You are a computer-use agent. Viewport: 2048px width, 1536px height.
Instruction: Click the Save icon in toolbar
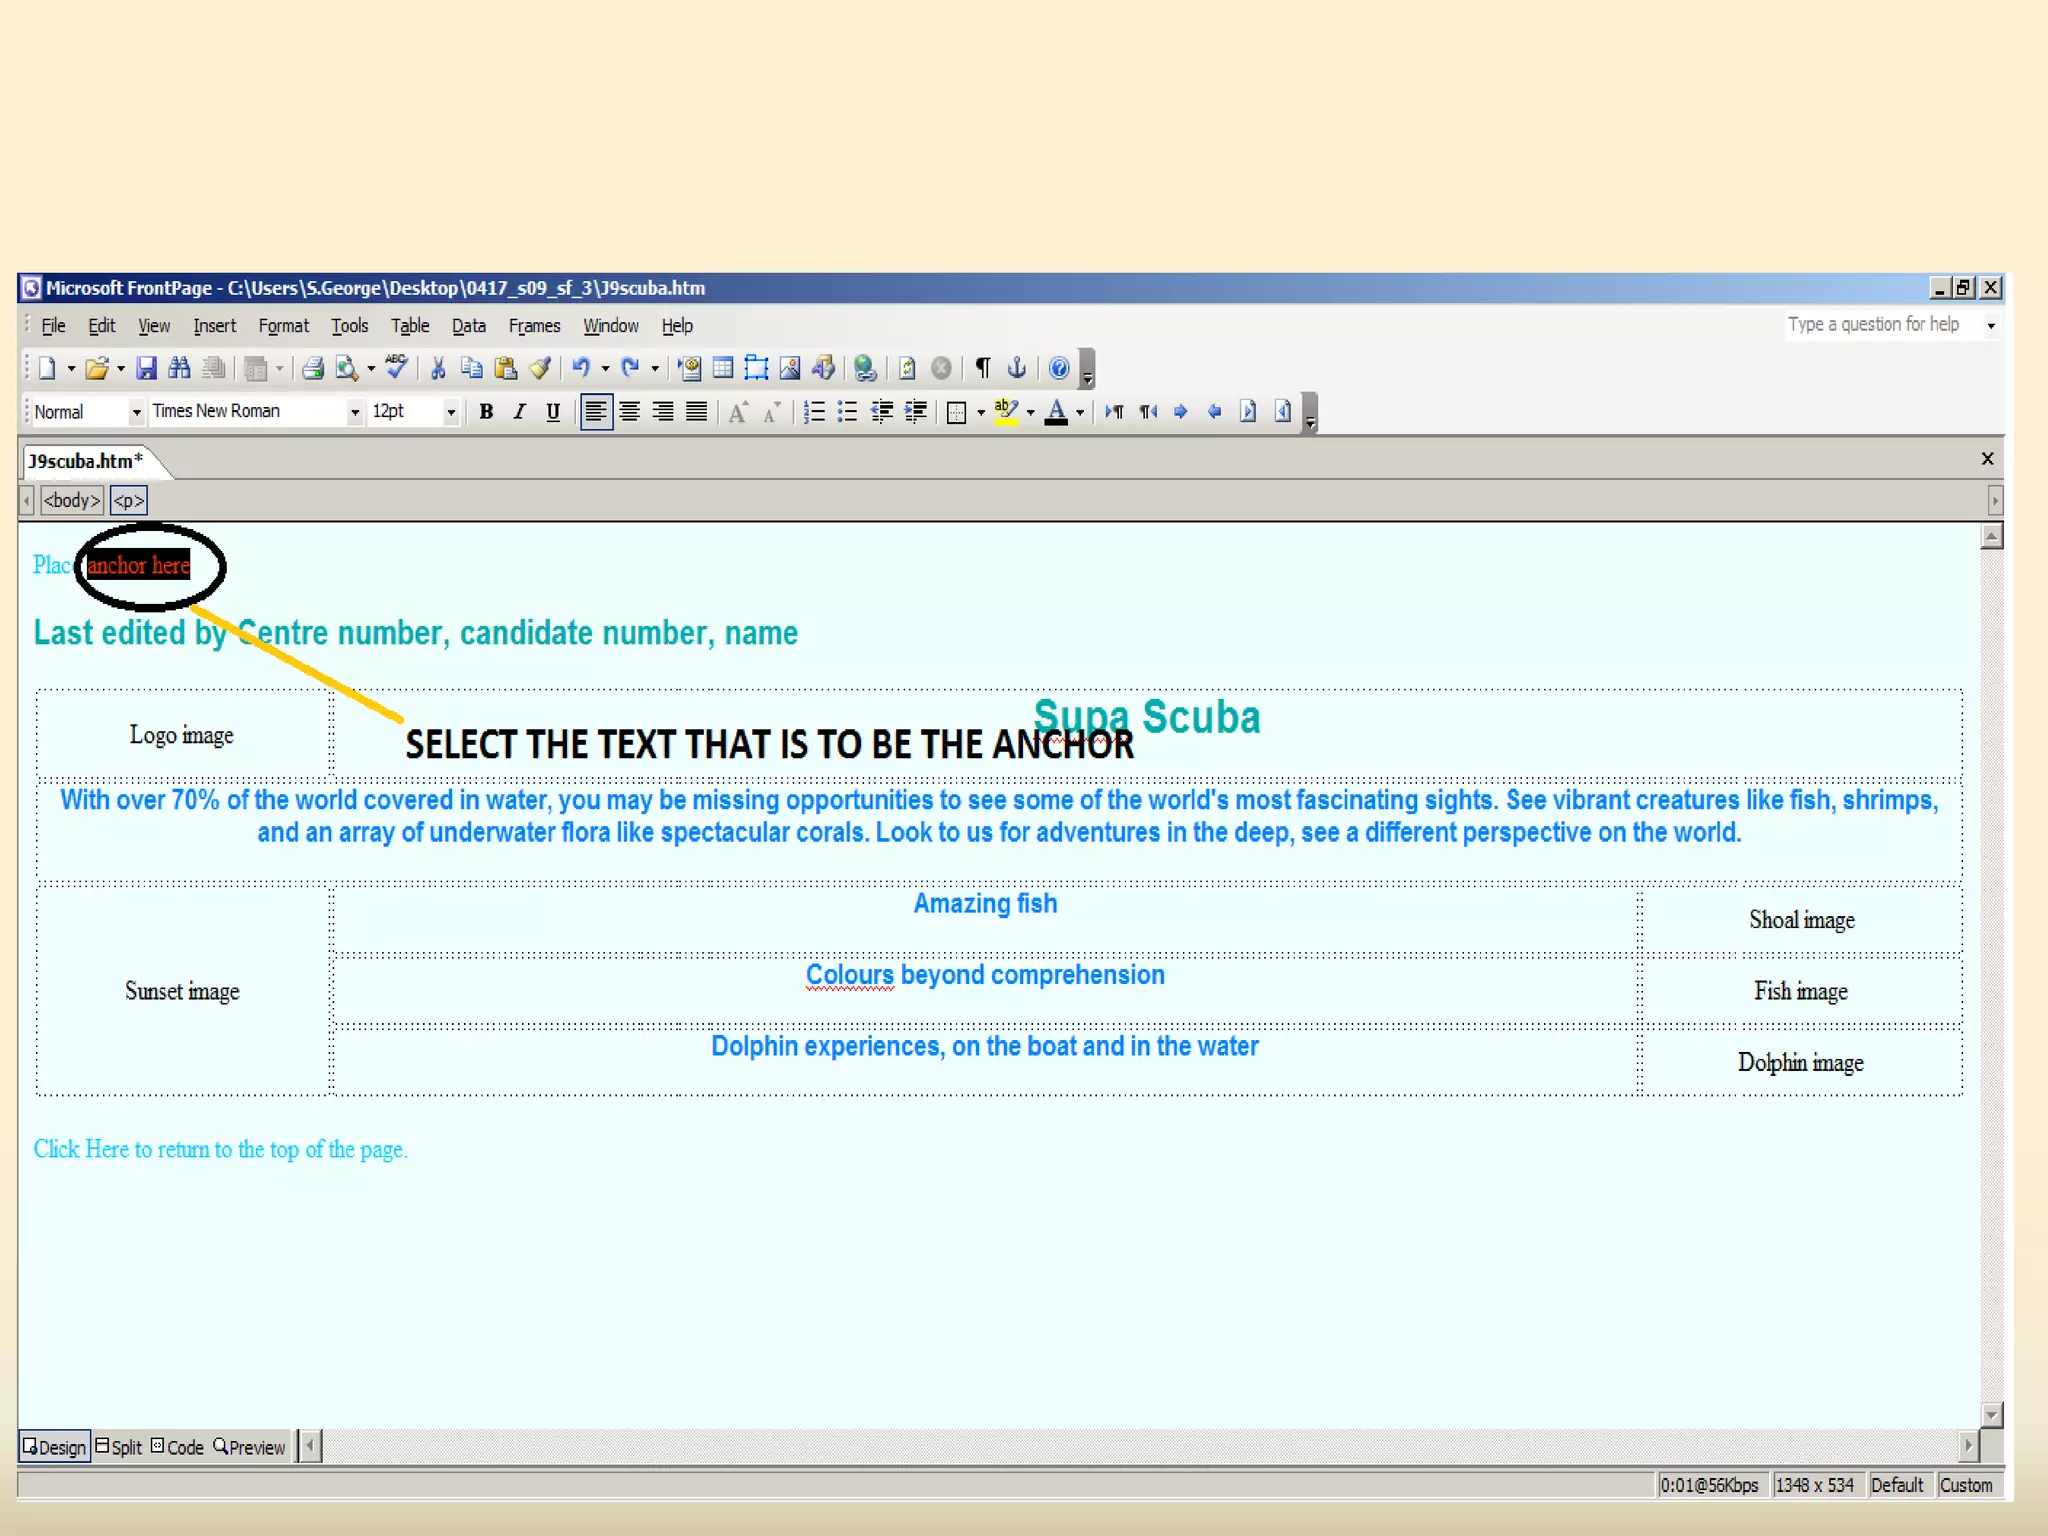[x=146, y=368]
